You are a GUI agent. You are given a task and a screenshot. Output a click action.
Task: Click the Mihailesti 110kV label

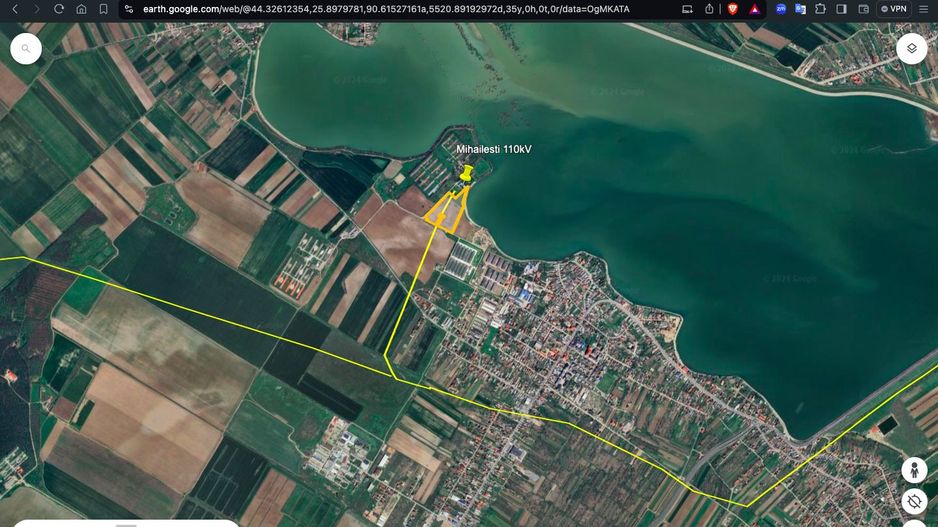494,149
